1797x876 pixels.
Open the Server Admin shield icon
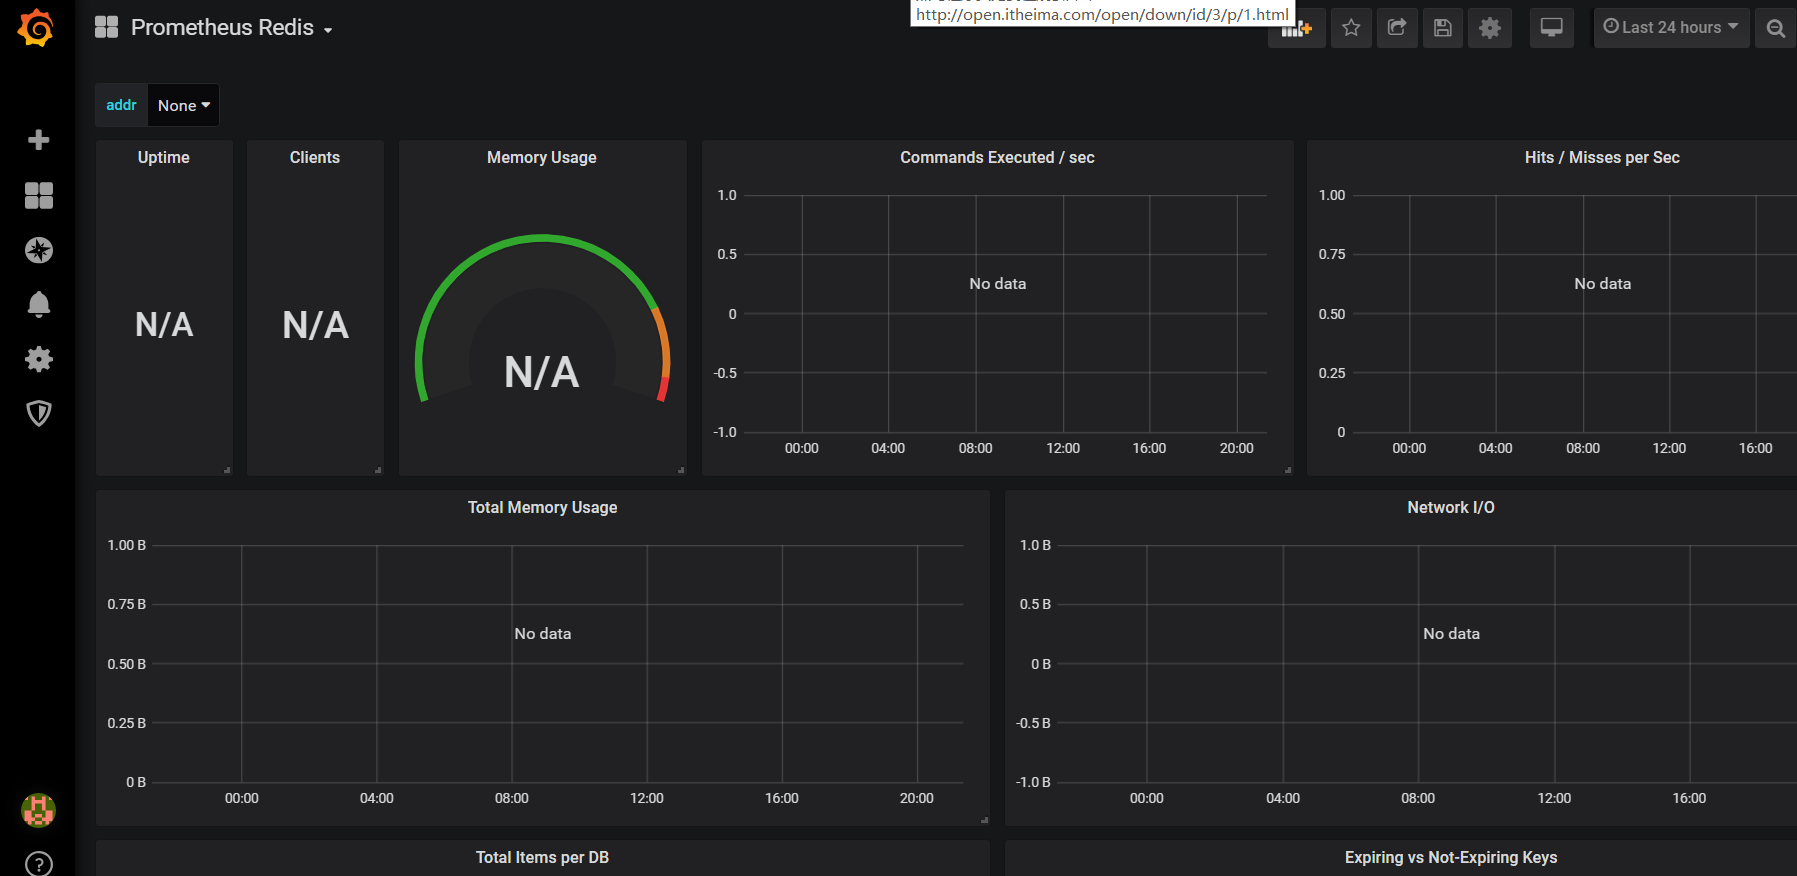(x=39, y=413)
